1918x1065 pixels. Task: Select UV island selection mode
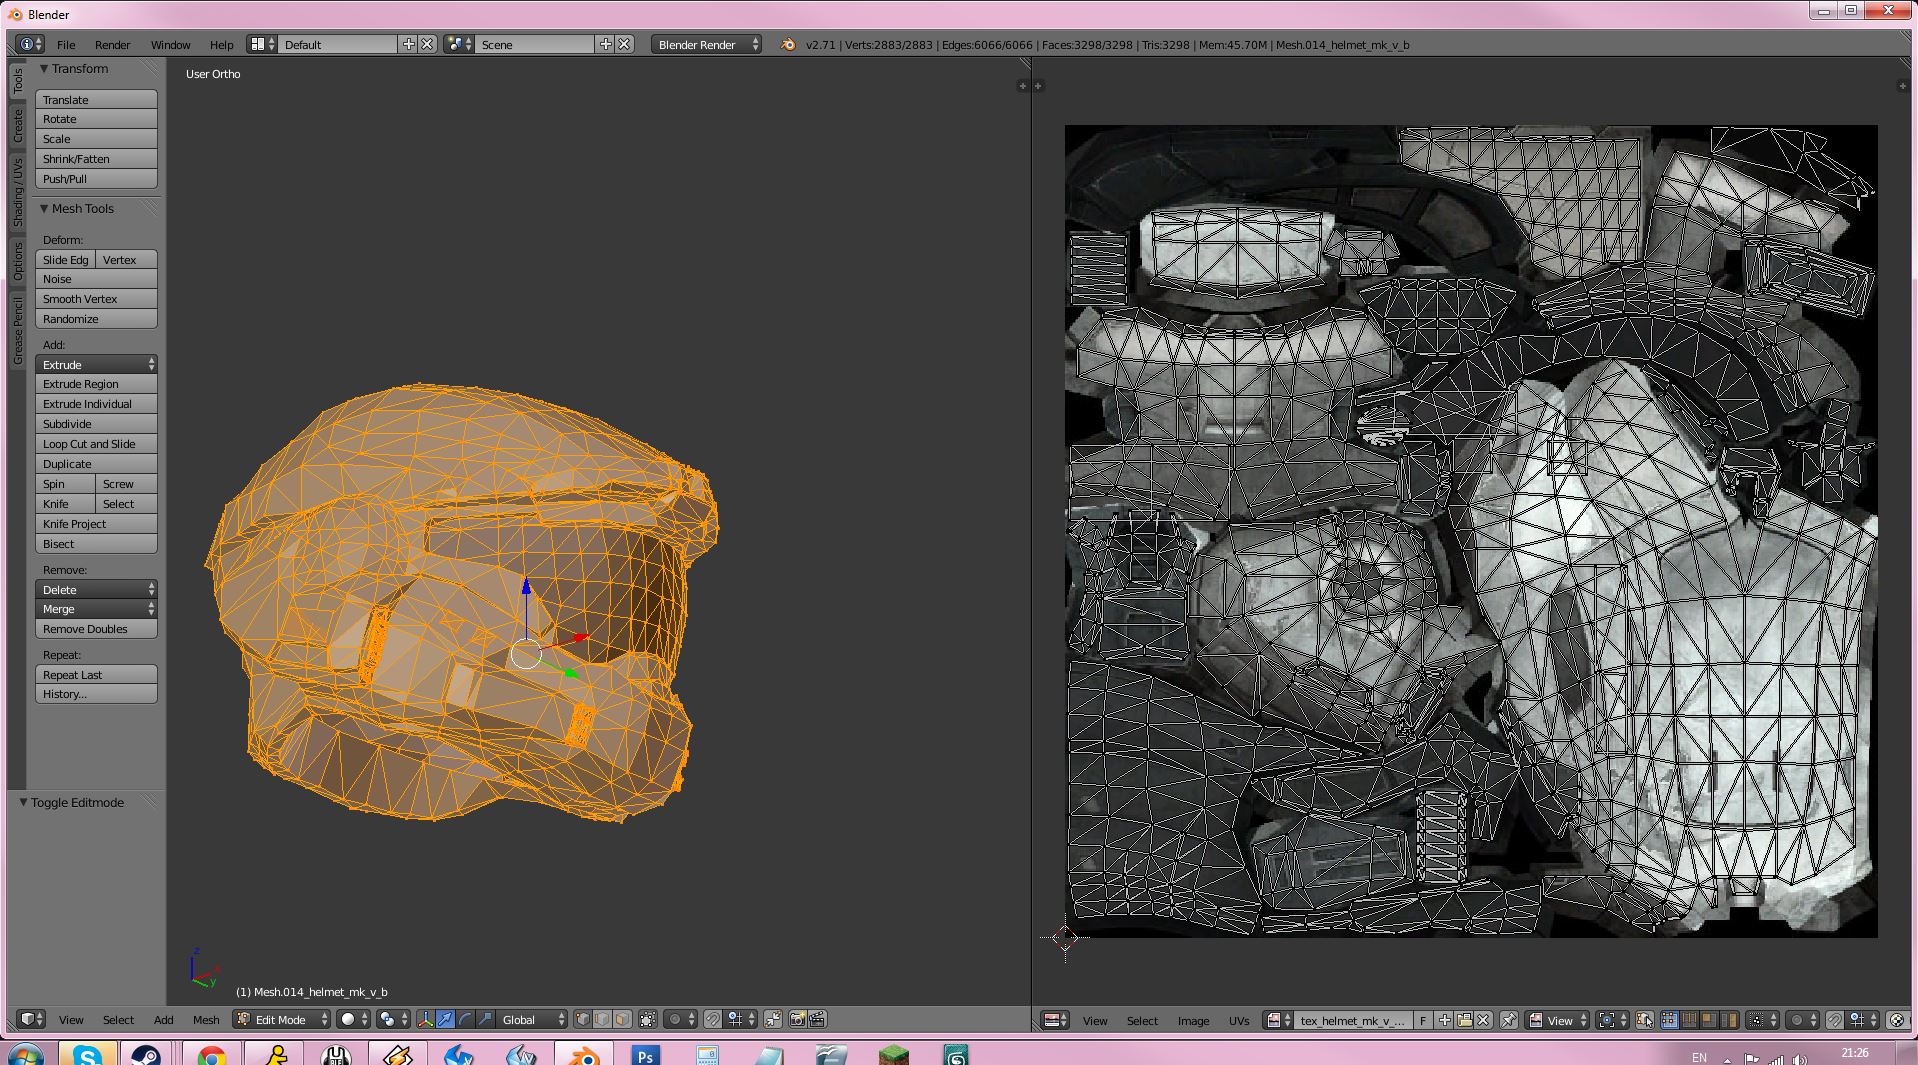click(1728, 1020)
